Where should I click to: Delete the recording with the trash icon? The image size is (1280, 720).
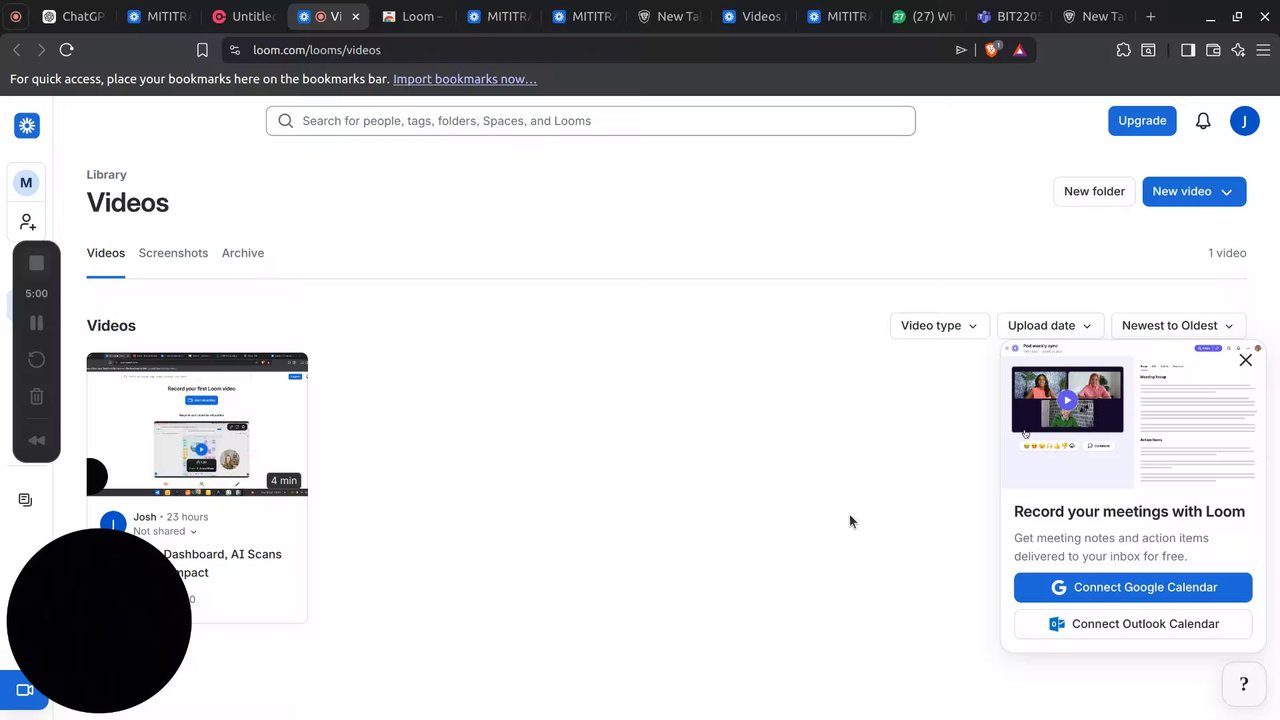36,397
